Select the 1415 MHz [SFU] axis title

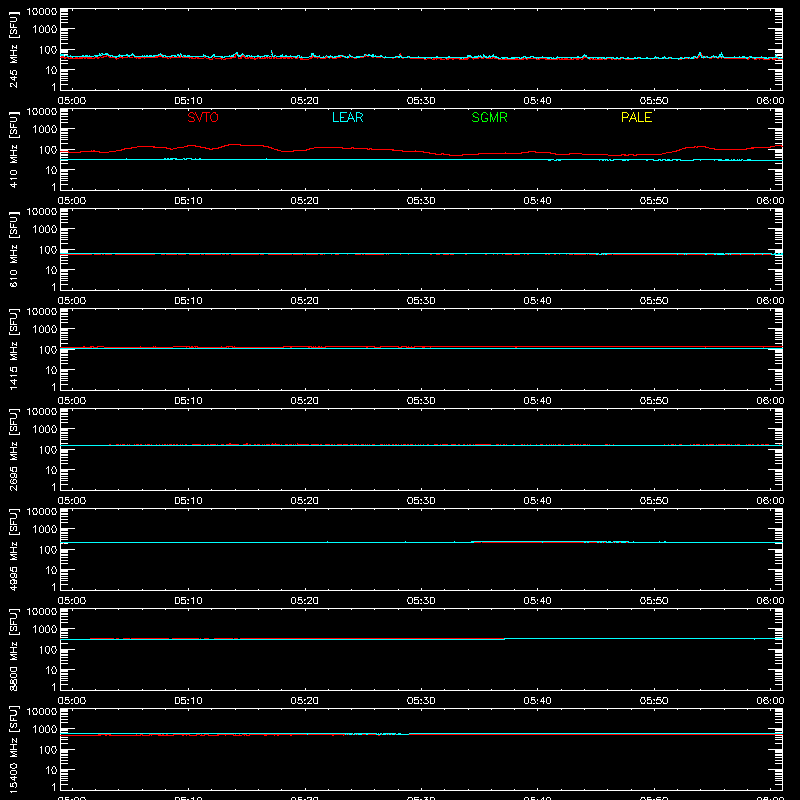pyautogui.click(x=13, y=349)
